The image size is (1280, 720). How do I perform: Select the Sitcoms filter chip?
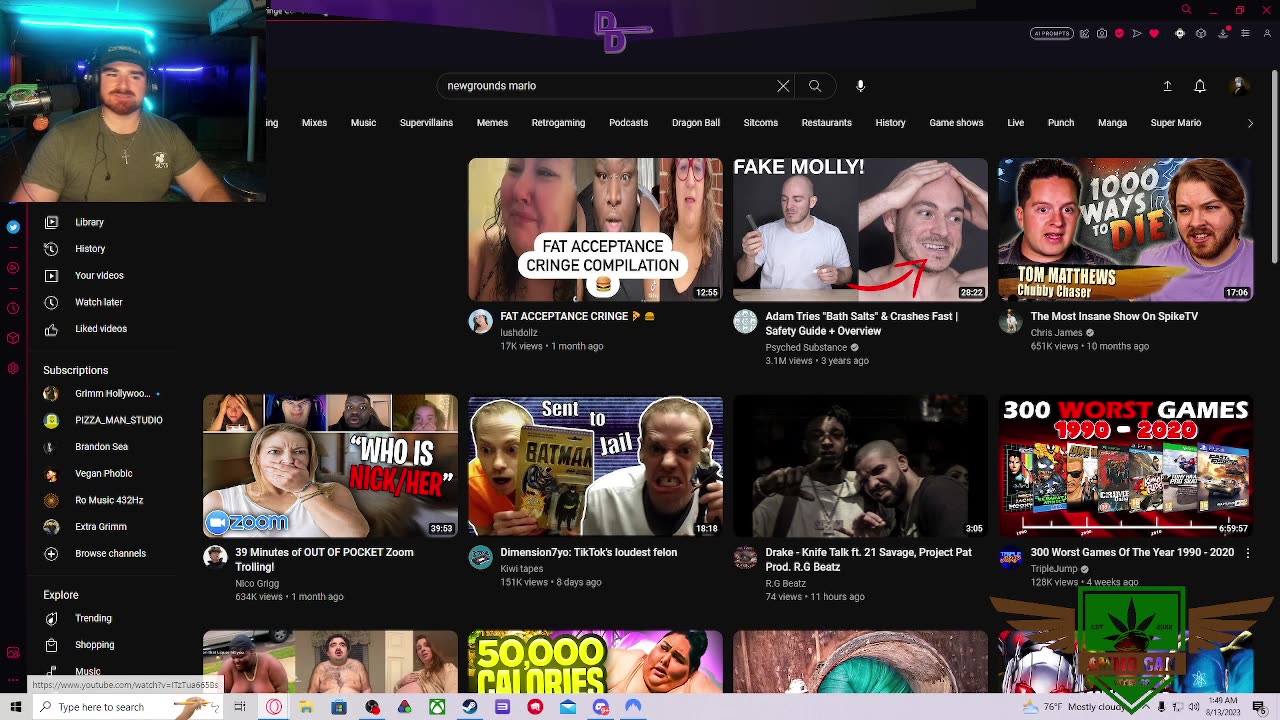point(760,123)
